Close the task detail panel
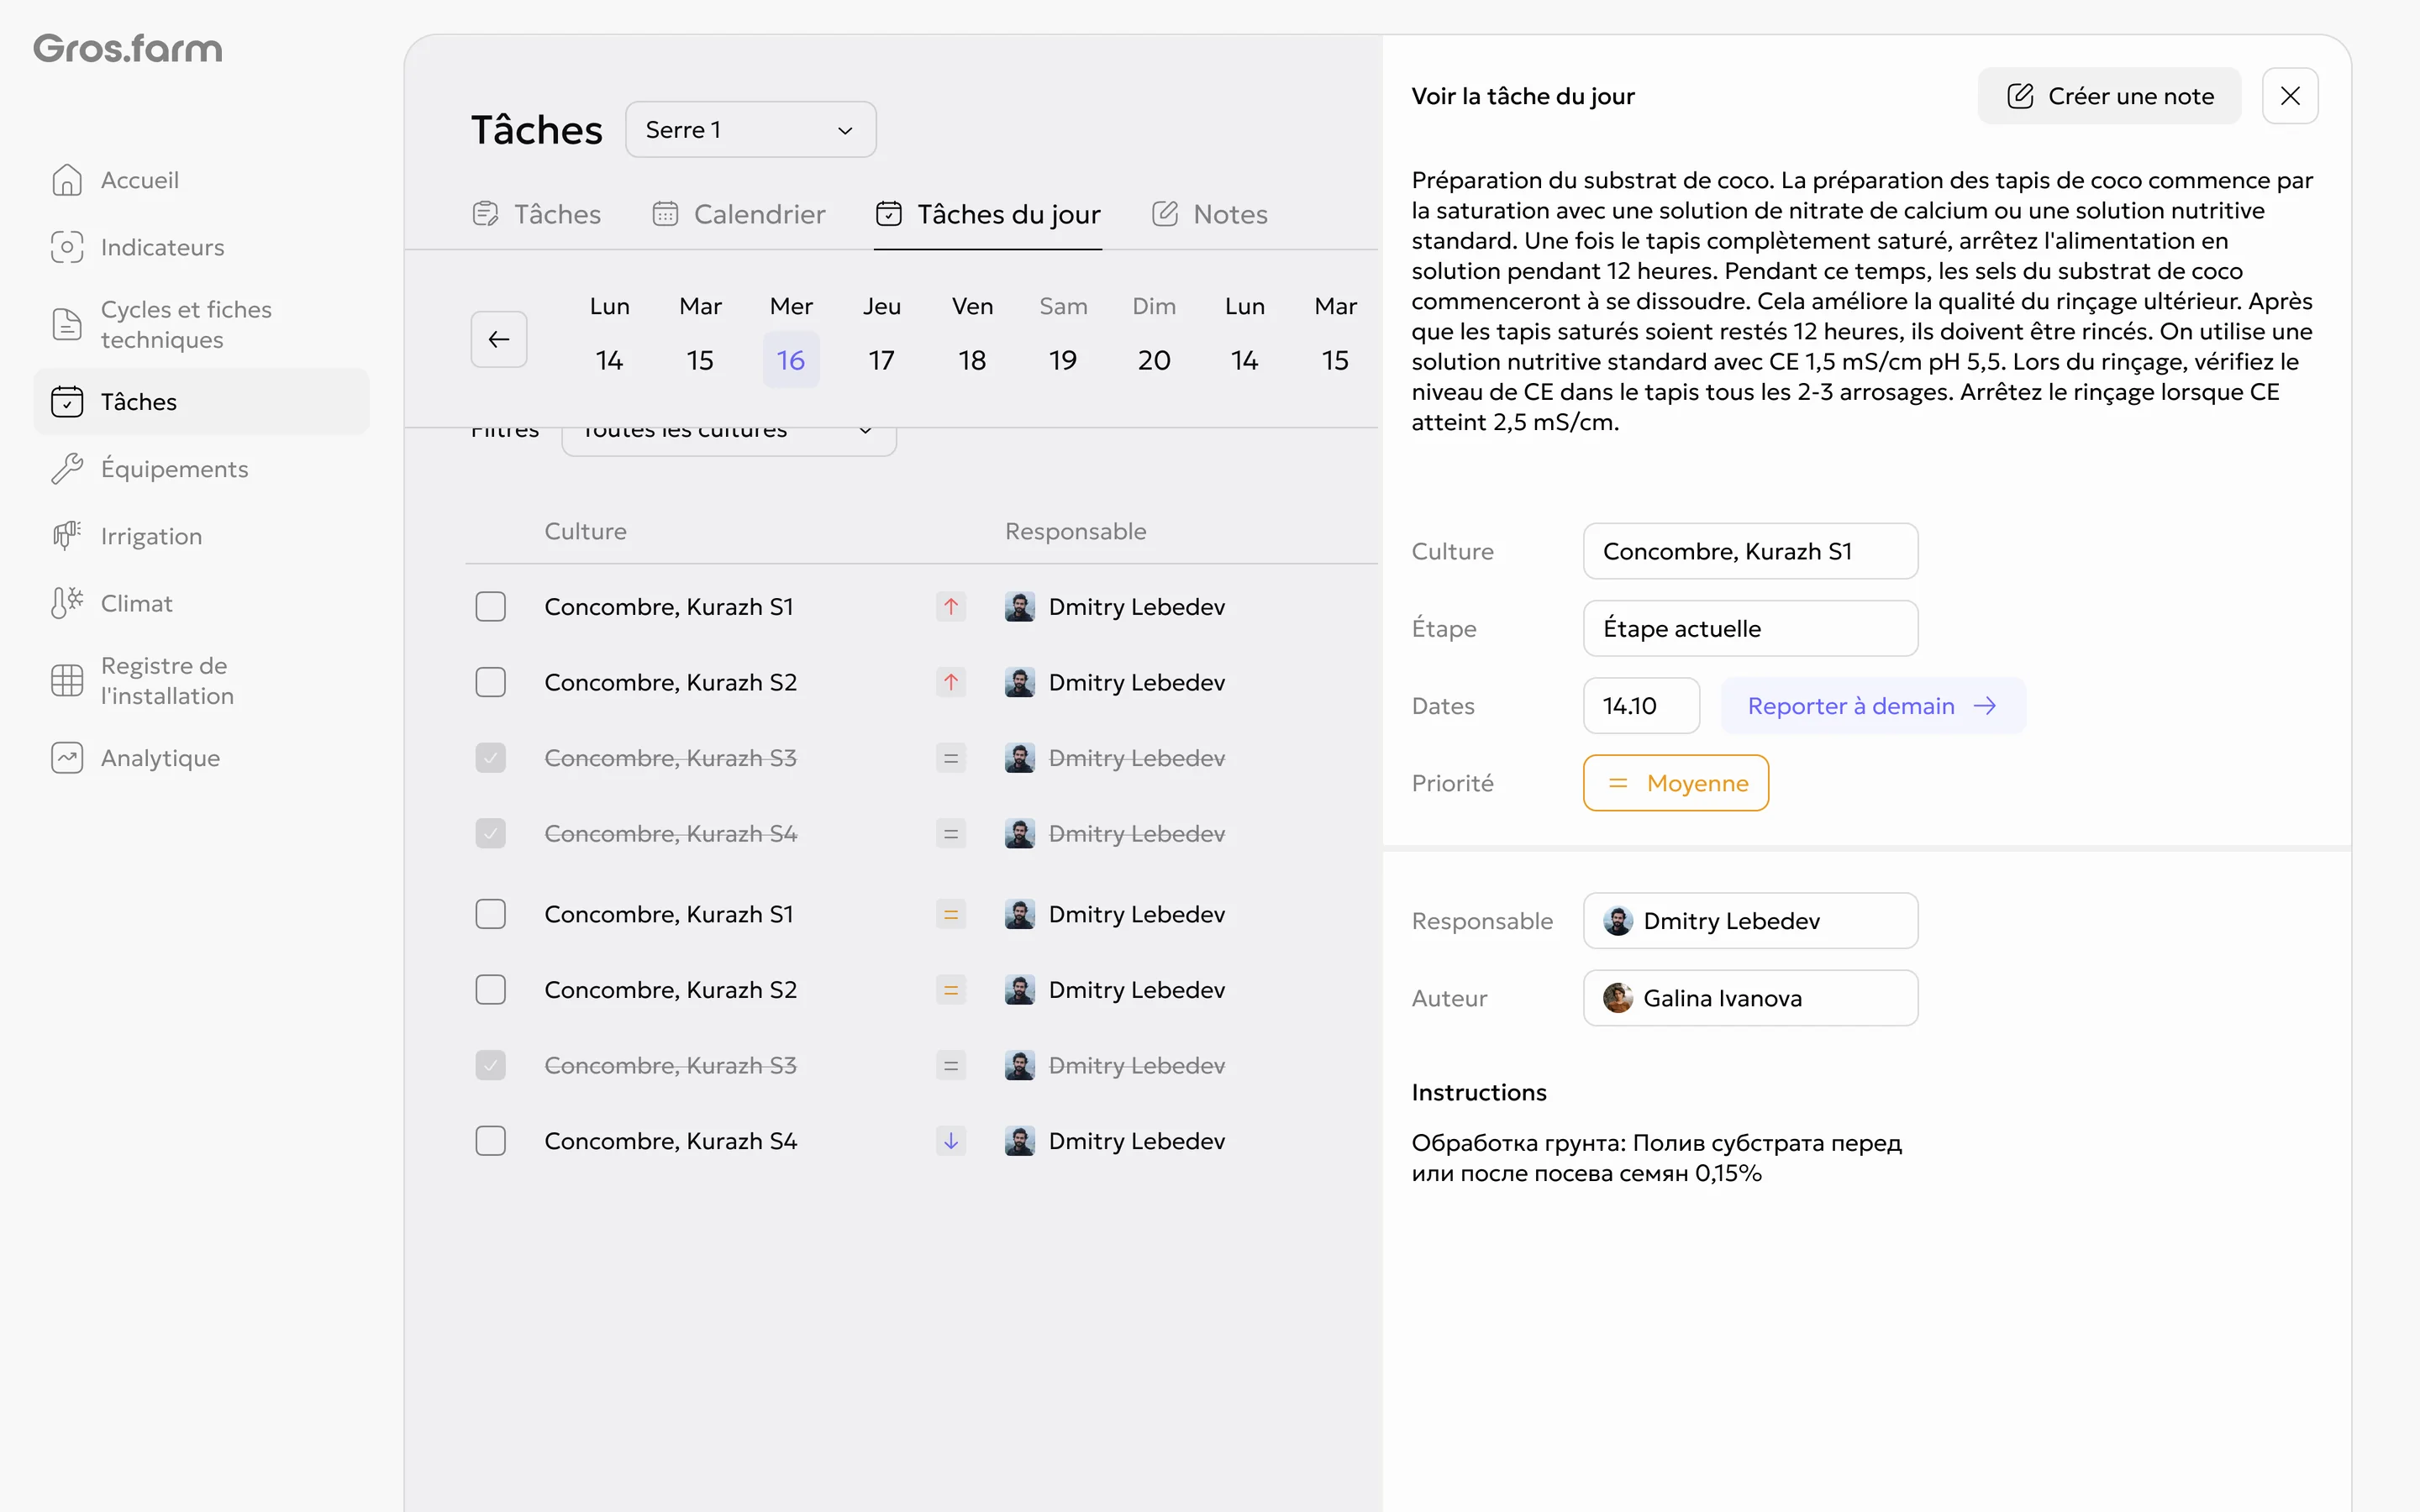Viewport: 2420px width, 1512px height. [2290, 96]
